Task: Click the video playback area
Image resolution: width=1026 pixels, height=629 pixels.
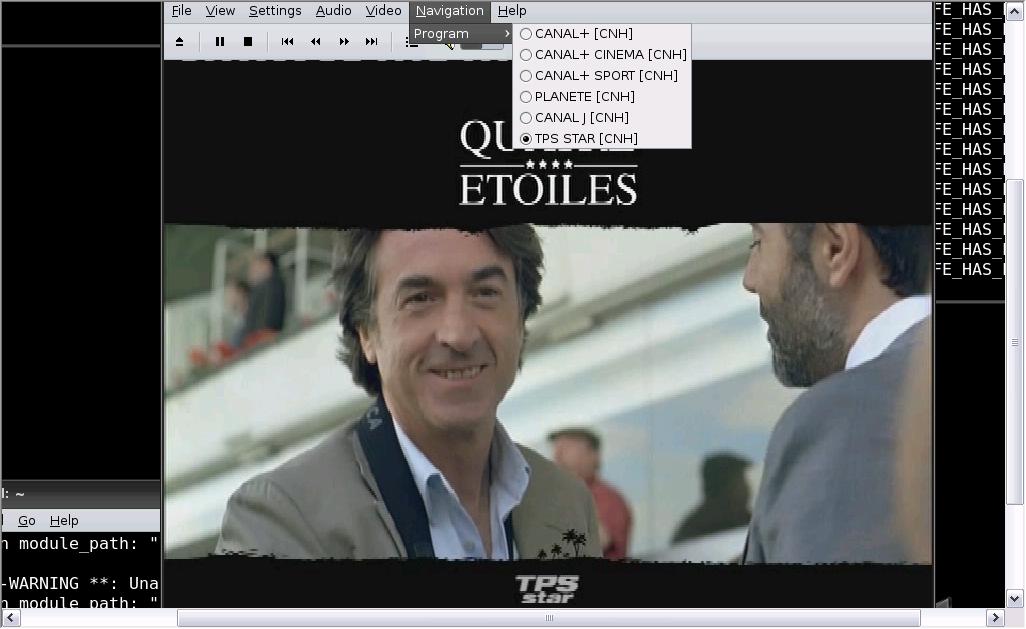Action: pyautogui.click(x=548, y=334)
